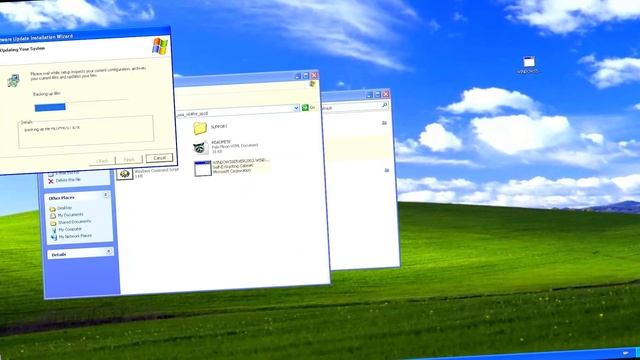The image size is (640, 360).
Task: Go to Desktop in Other Places
Action: (64, 208)
